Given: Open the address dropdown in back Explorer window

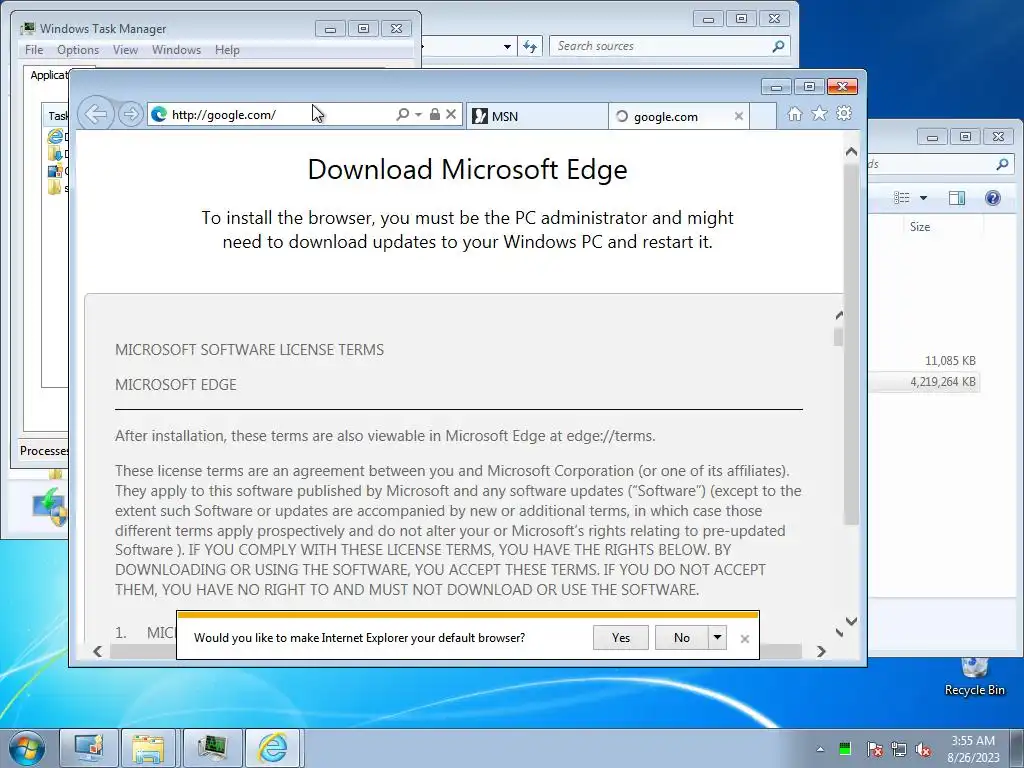Looking at the screenshot, I should pyautogui.click(x=507, y=46).
